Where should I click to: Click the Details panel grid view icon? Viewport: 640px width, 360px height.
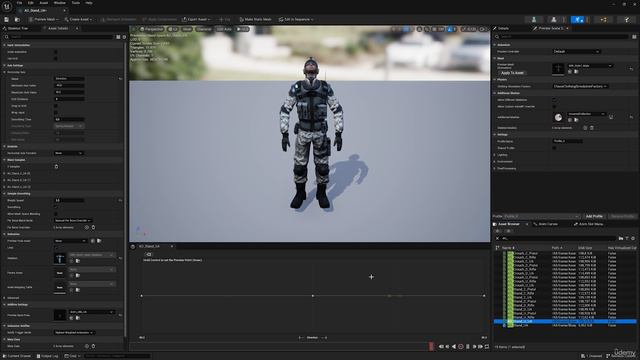coord(634,37)
